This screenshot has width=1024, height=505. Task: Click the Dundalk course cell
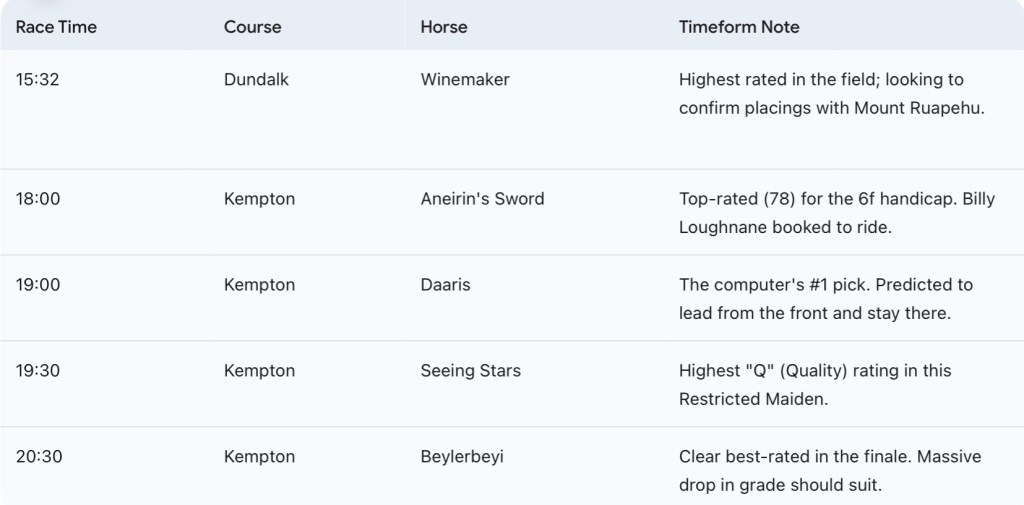pyautogui.click(x=256, y=80)
